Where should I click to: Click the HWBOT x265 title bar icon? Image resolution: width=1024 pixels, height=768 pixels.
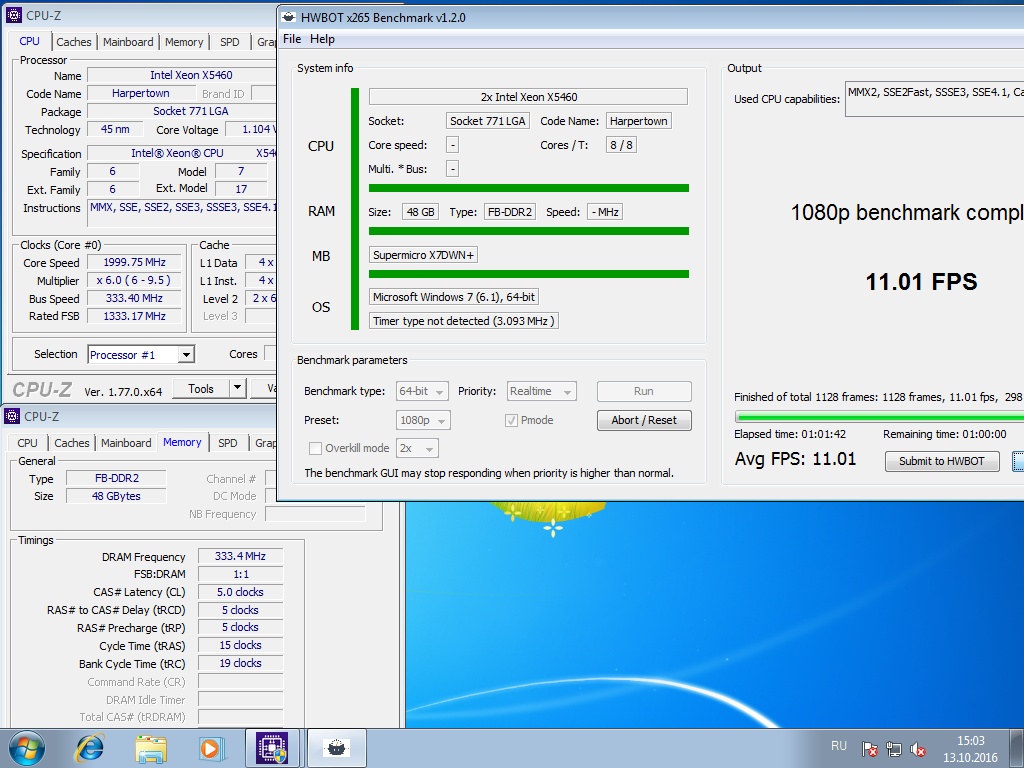pos(289,18)
